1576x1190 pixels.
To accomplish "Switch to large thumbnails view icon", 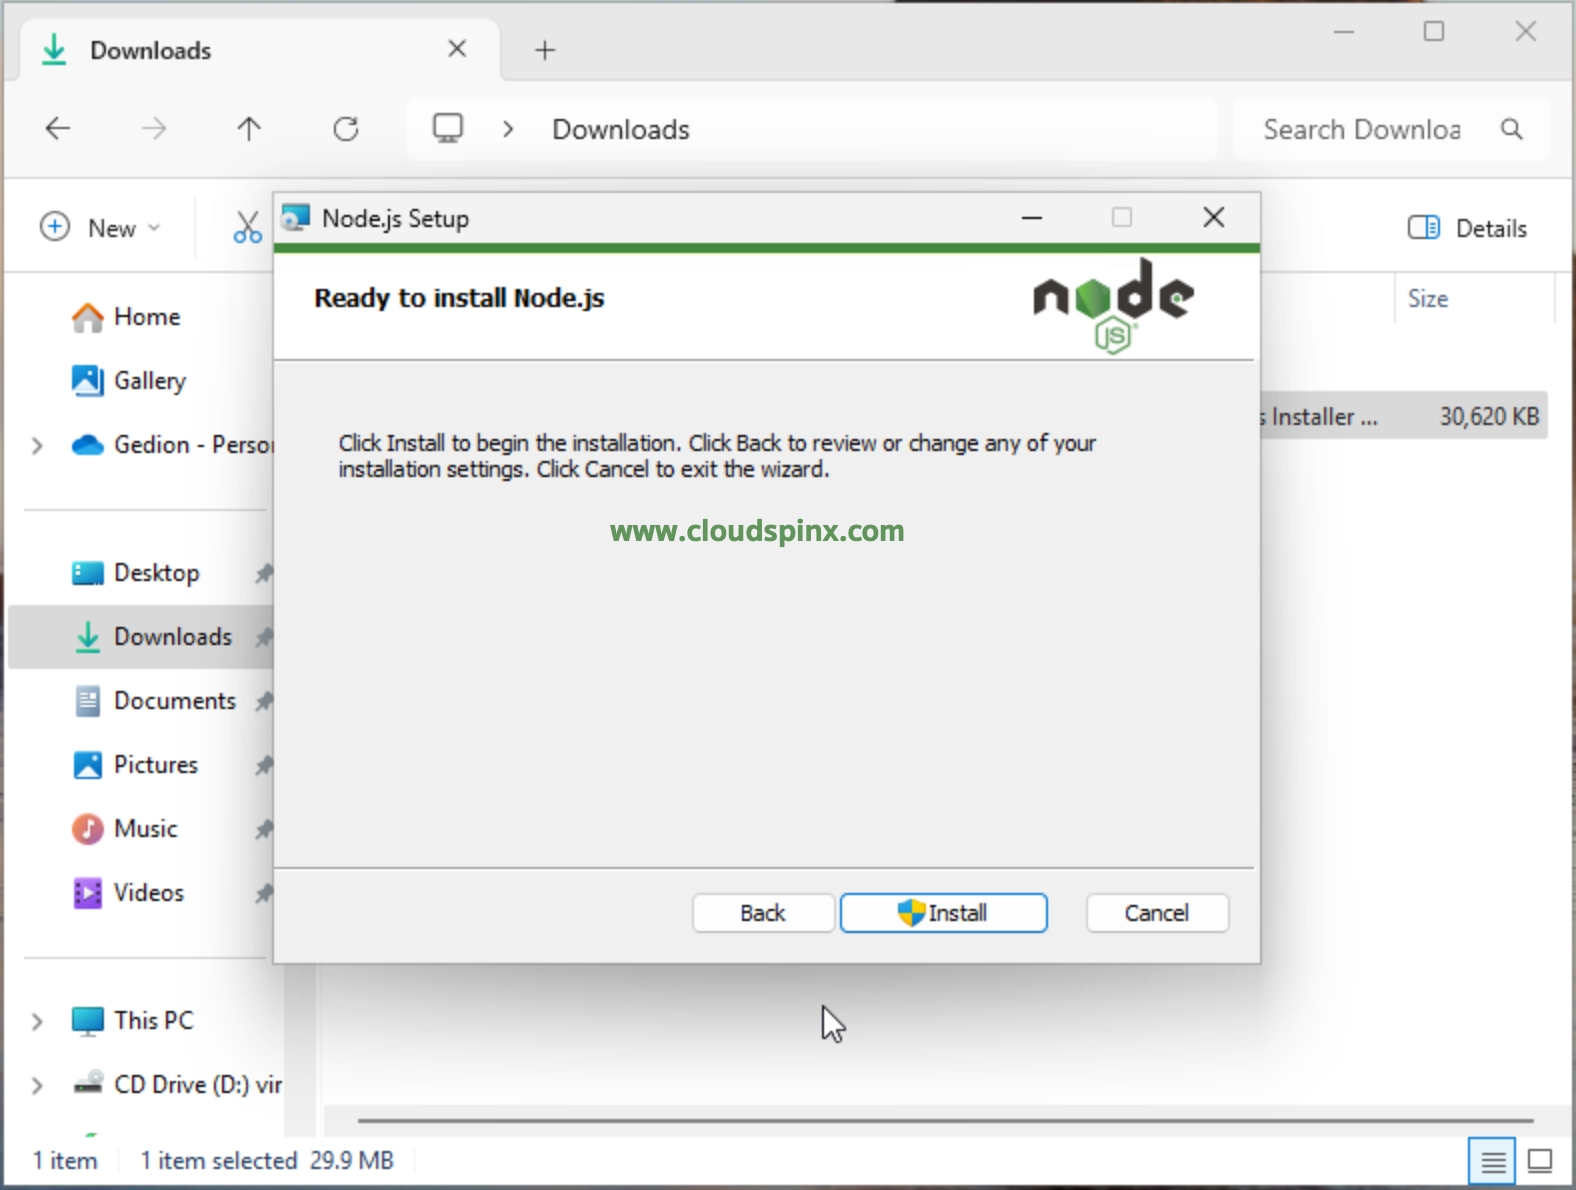I will tap(1540, 1161).
